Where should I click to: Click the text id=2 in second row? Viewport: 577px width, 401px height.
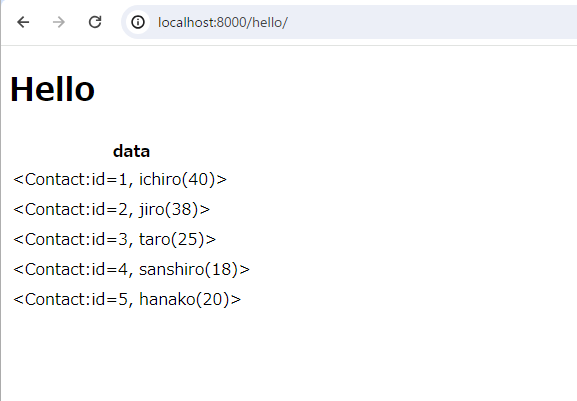[x=109, y=209]
